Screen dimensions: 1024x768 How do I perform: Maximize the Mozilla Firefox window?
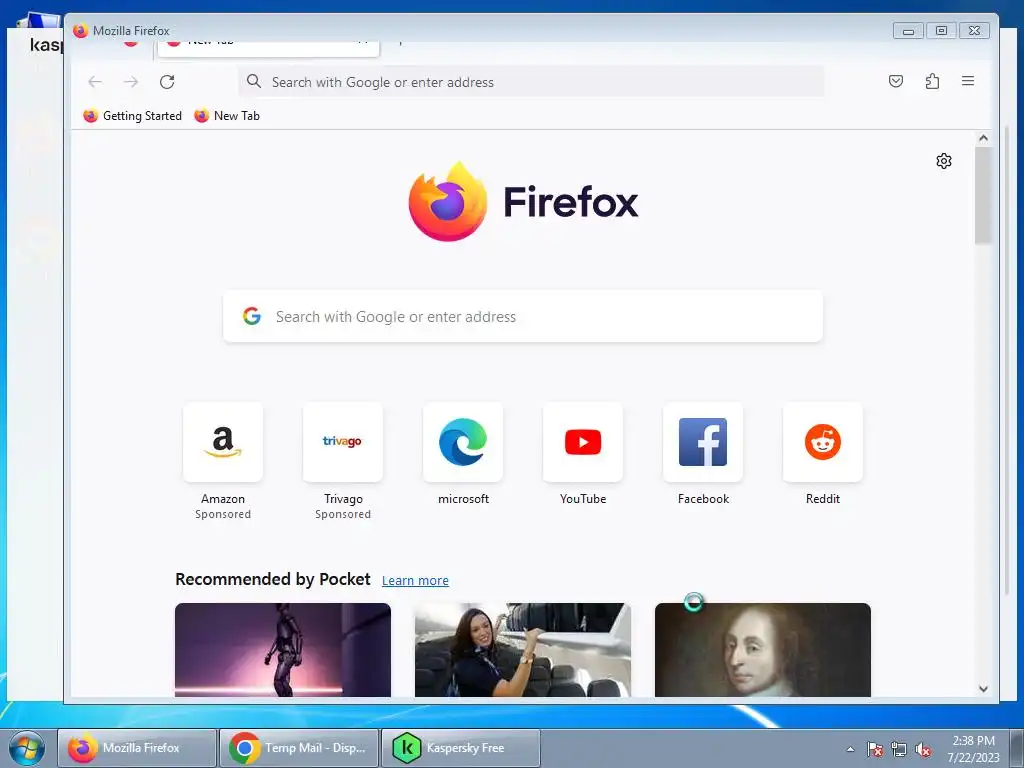[941, 31]
